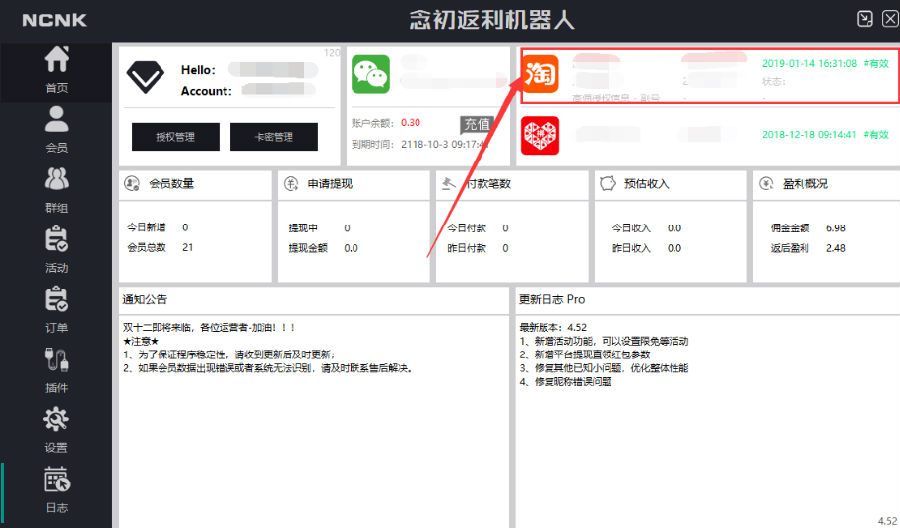This screenshot has height=528, width=900.
Task: Click the shrink window icon at top right
Action: (x=864, y=19)
